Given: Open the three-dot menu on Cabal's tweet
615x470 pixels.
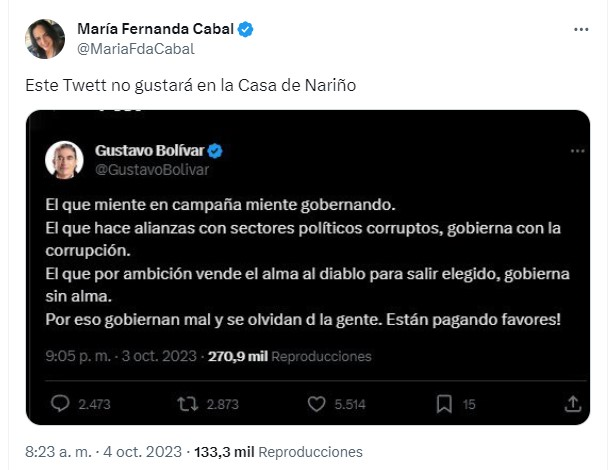Looking at the screenshot, I should point(581,29).
